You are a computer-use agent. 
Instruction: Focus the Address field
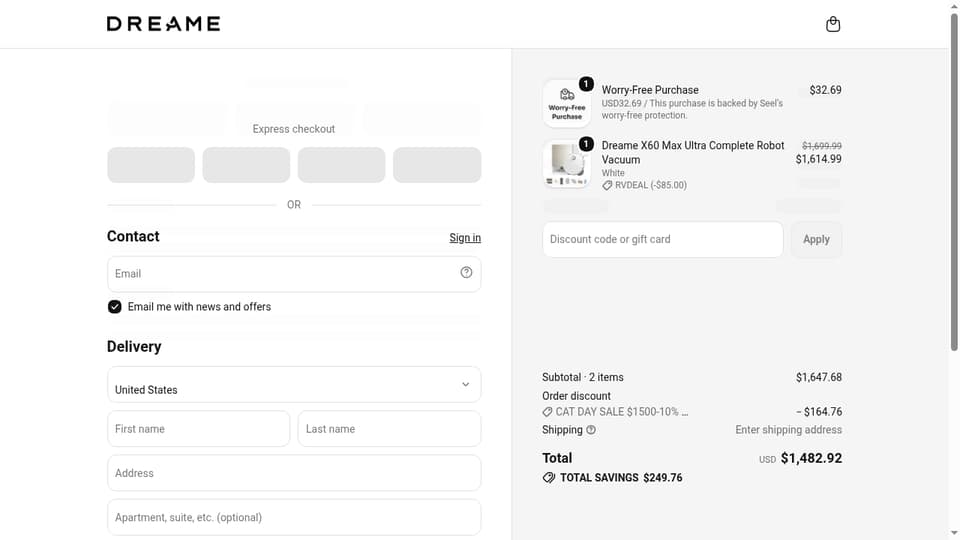[x=294, y=473]
